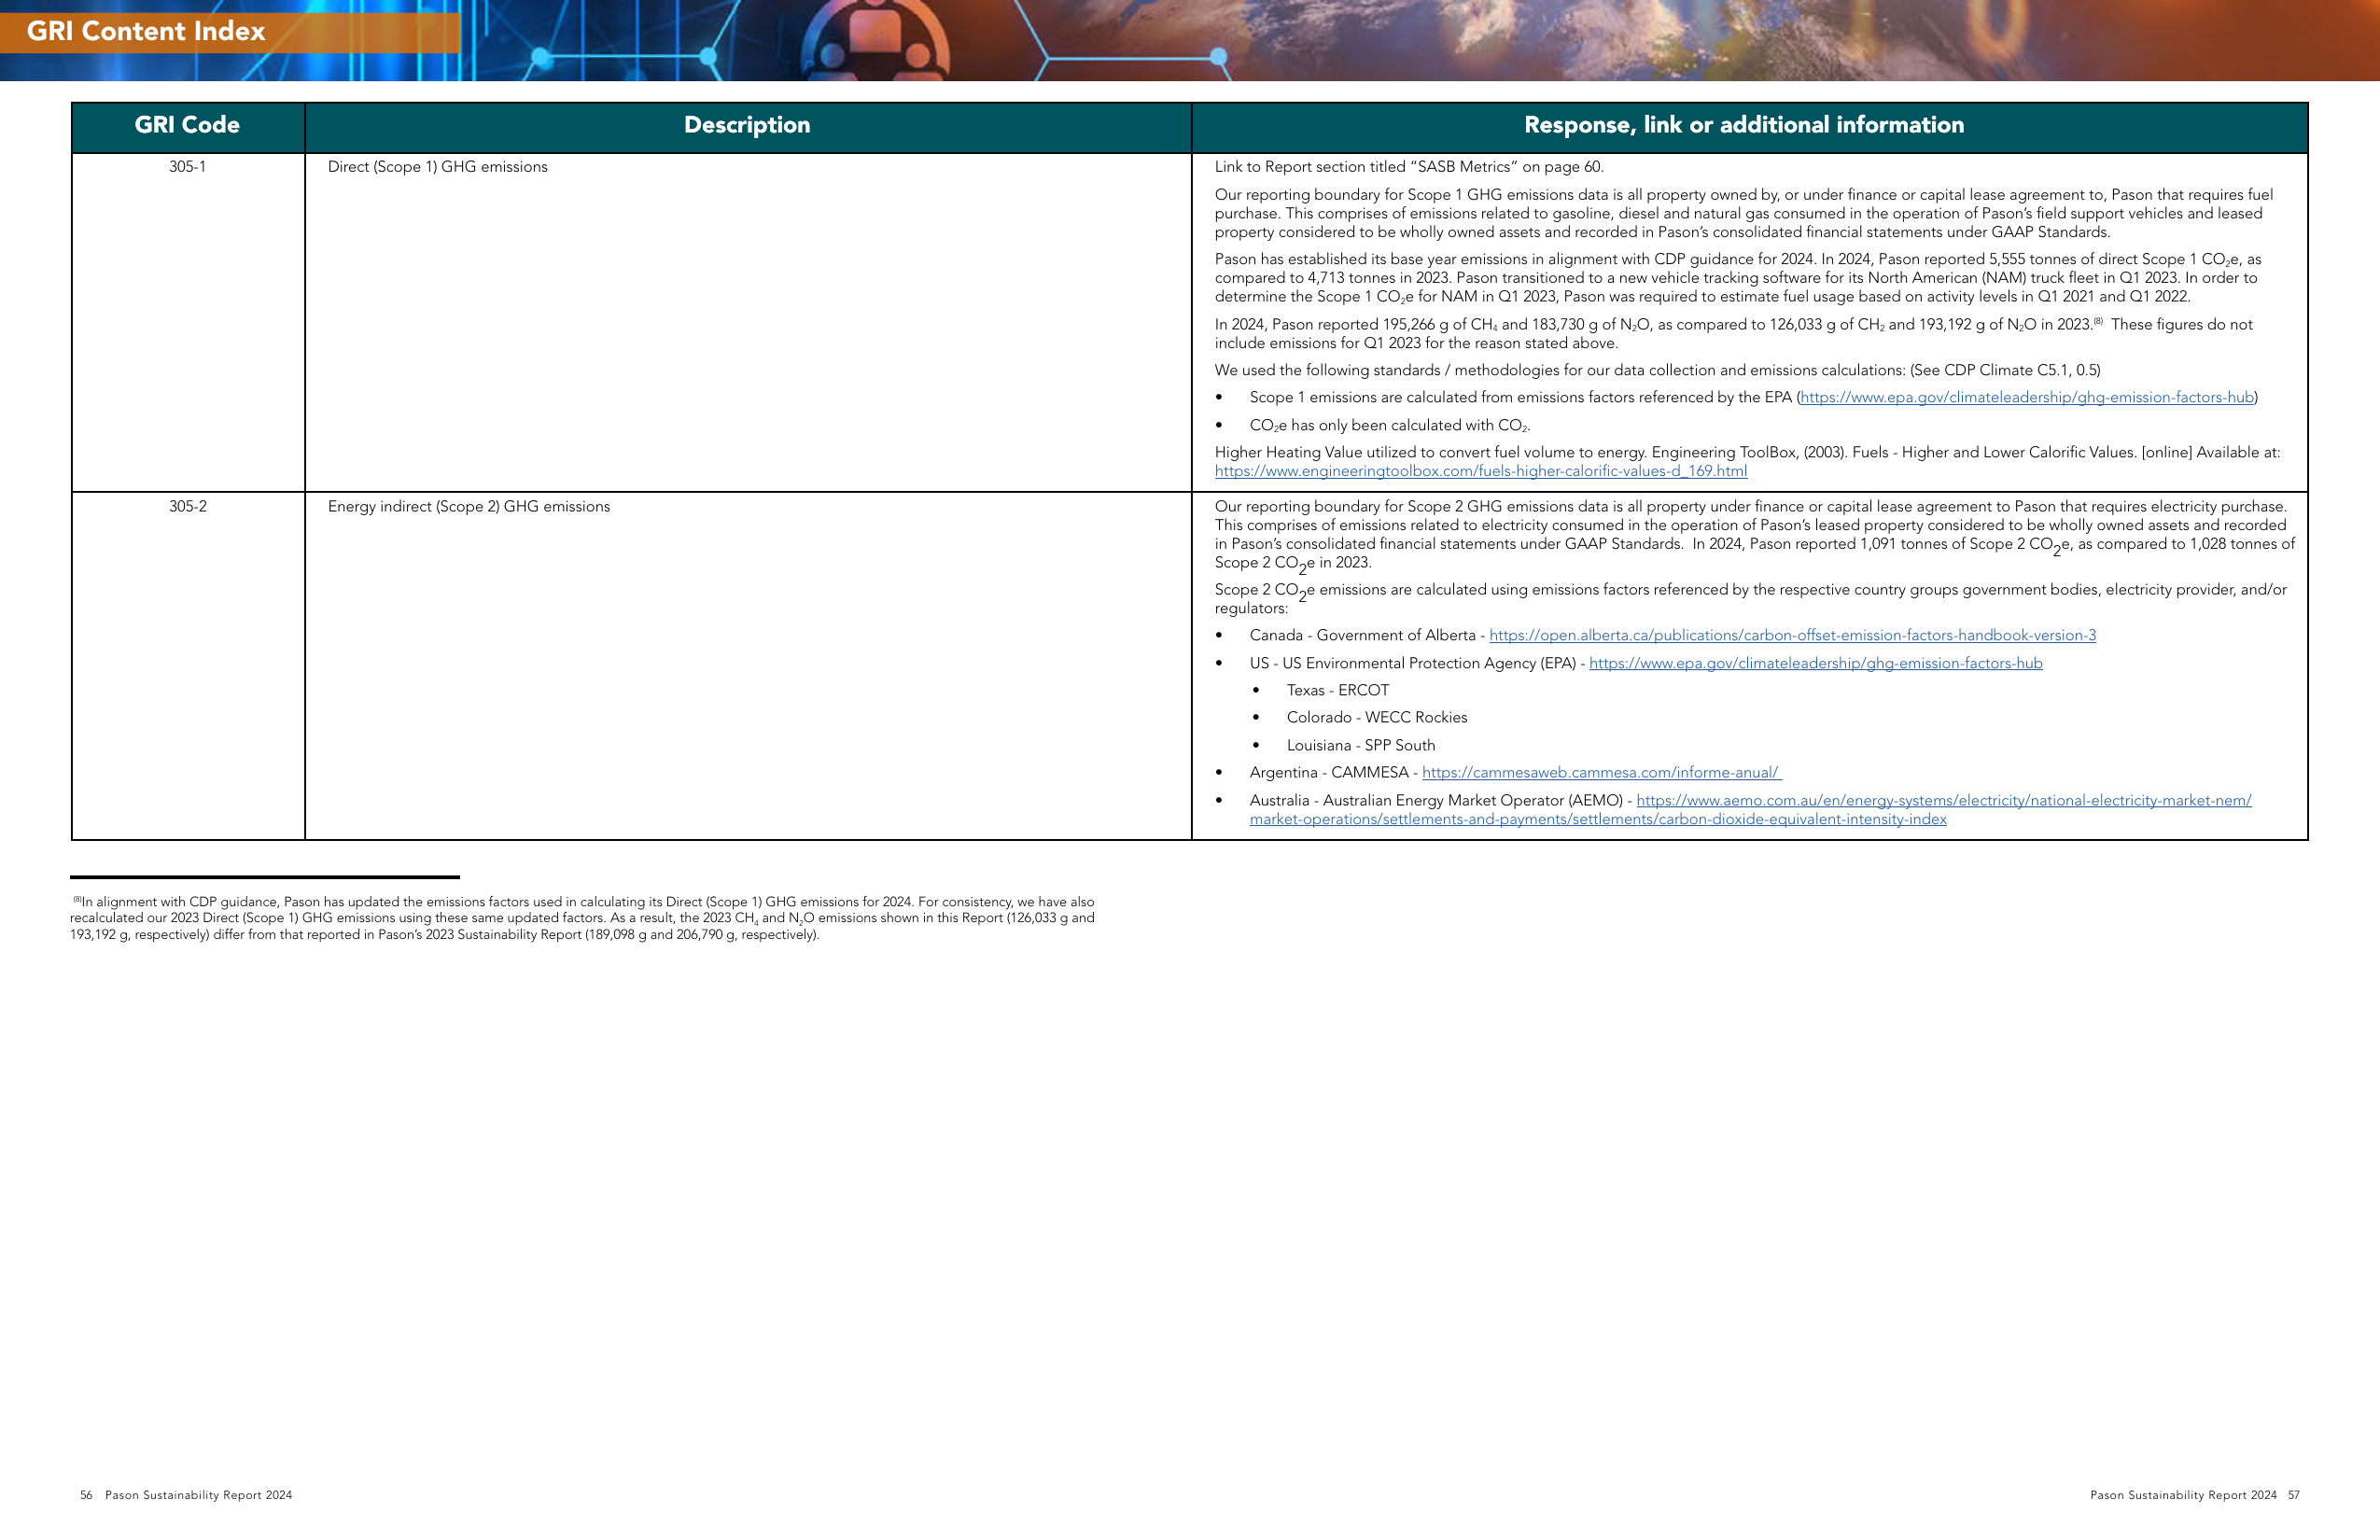Open the AEMO national electricity market link
2380x1540 pixels.
pyautogui.click(x=1943, y=801)
